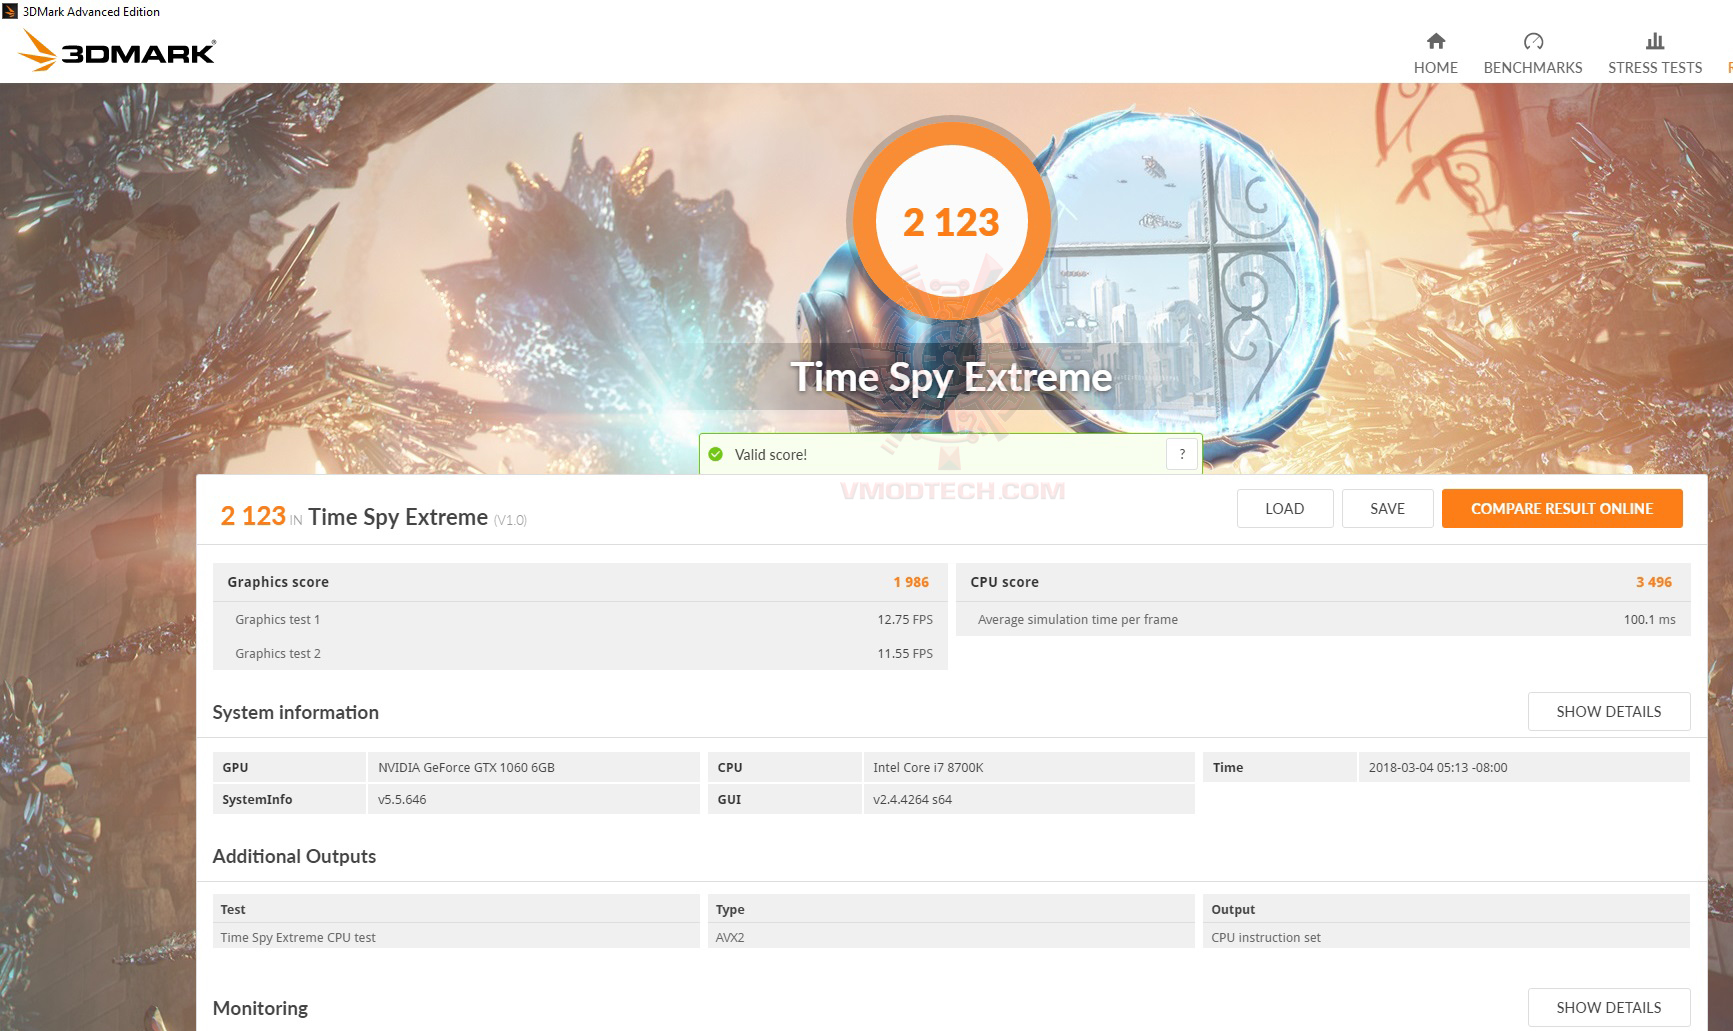The image size is (1733, 1031).
Task: Click the Graphics score label
Action: point(278,582)
